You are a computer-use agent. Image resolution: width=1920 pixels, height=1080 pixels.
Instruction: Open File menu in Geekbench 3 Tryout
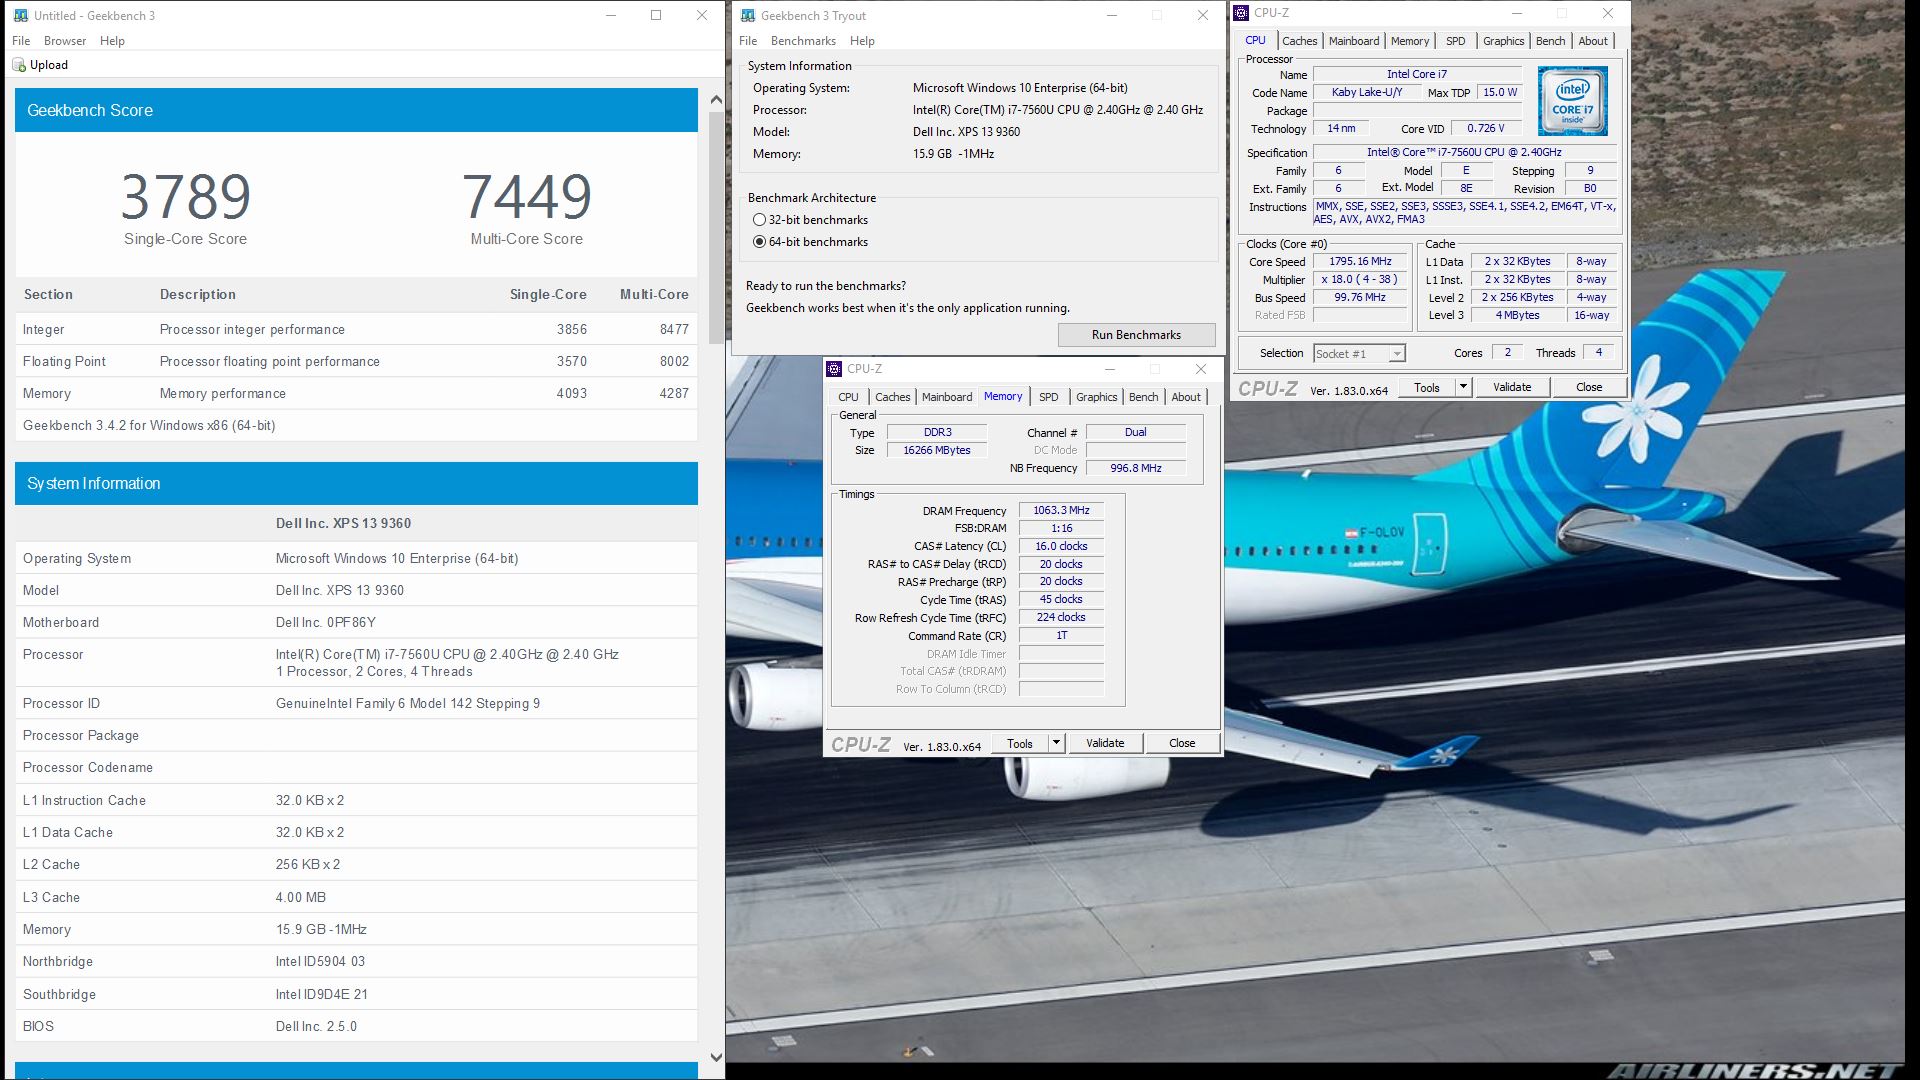point(748,41)
